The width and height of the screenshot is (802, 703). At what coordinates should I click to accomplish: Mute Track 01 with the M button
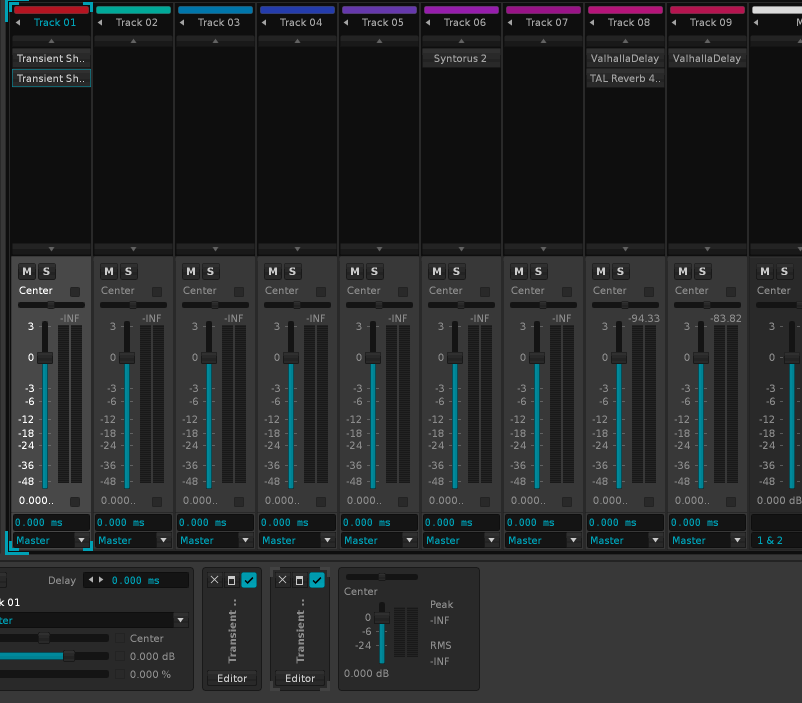[x=27, y=271]
